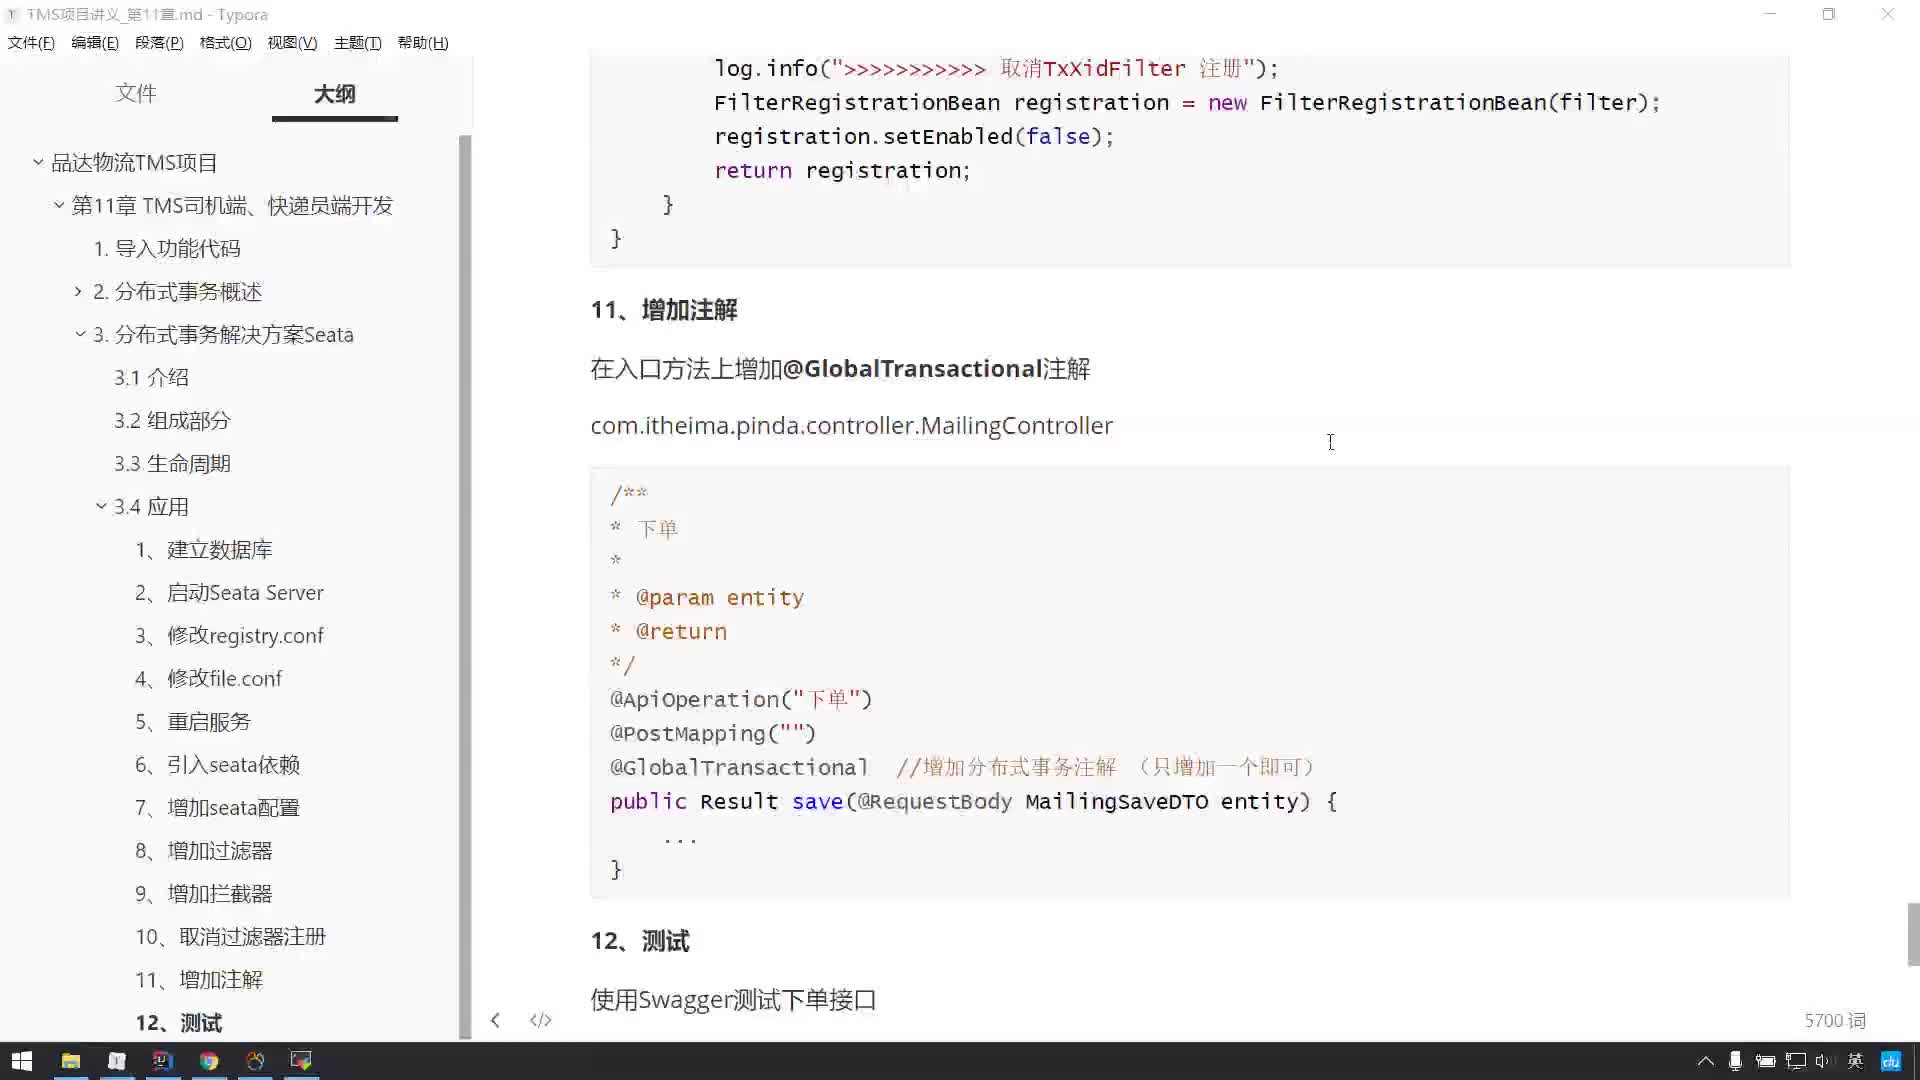Jump to 2、启动Seata Server heading
The image size is (1920, 1080).
point(229,592)
